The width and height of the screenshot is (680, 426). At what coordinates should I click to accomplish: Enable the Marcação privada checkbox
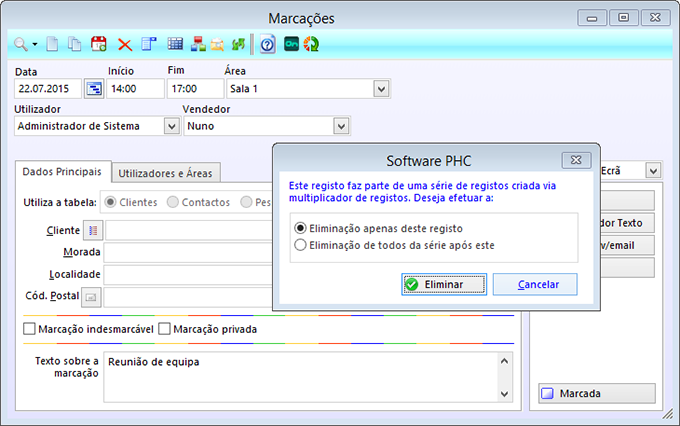[x=164, y=329]
